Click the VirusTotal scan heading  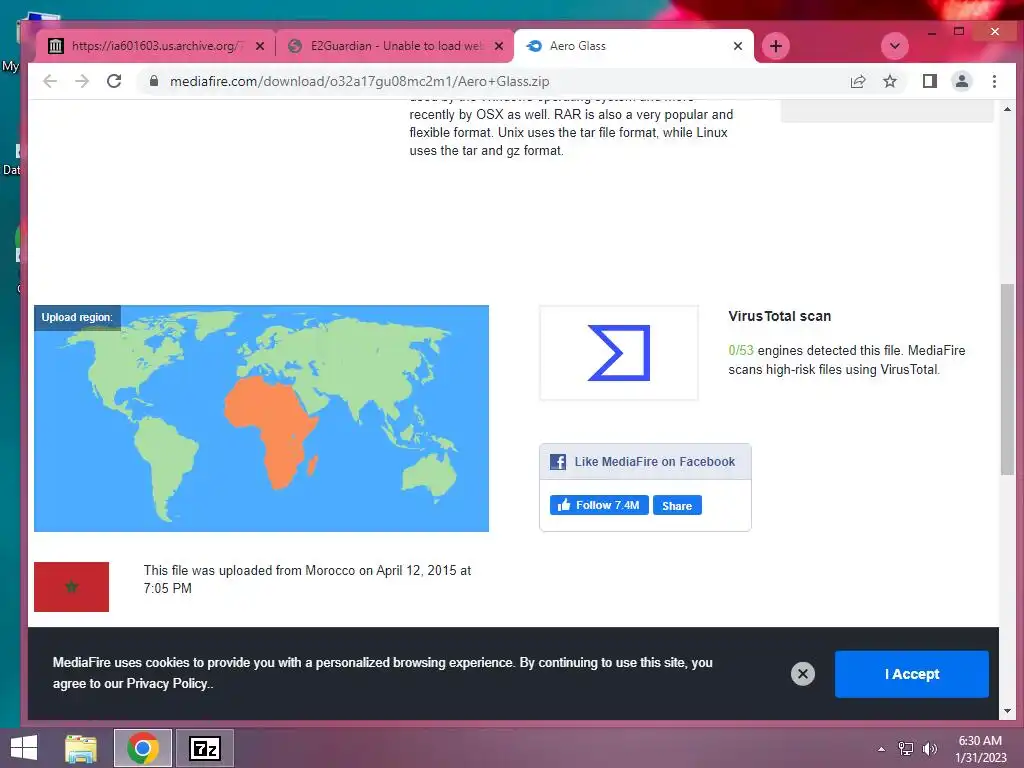[779, 316]
